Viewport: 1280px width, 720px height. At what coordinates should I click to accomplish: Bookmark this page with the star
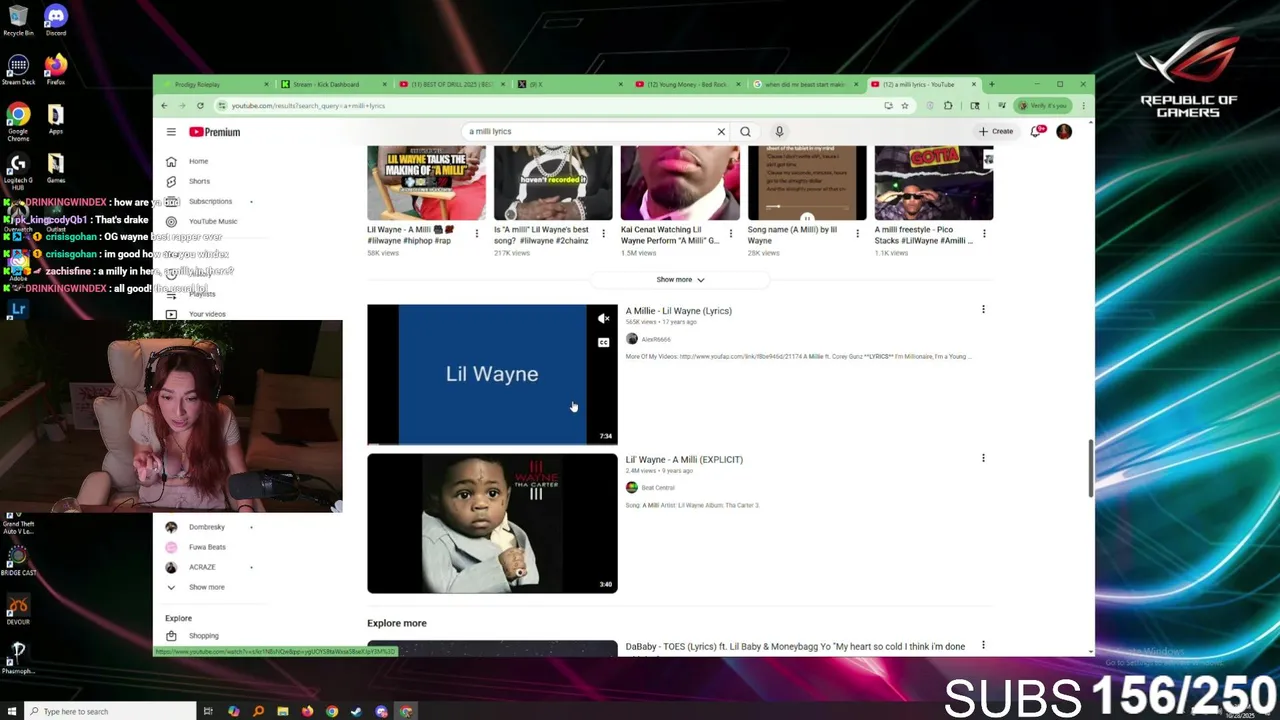tap(905, 105)
